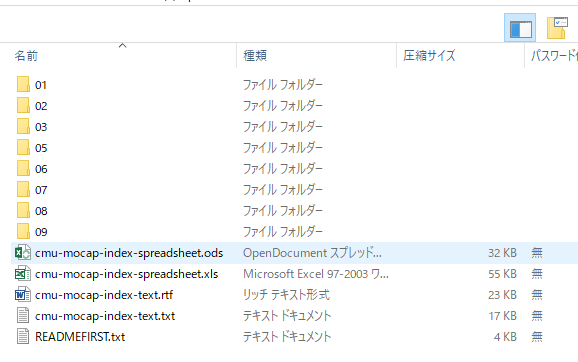Click the Microsoft Excel 97-2003 type cell

pyautogui.click(x=316, y=274)
